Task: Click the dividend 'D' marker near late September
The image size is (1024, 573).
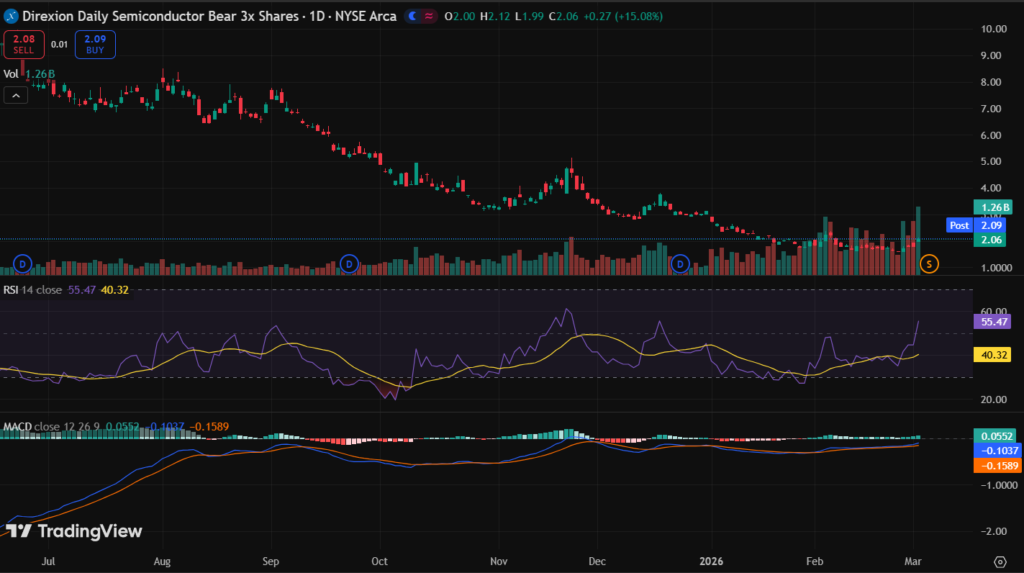Action: click(x=349, y=264)
